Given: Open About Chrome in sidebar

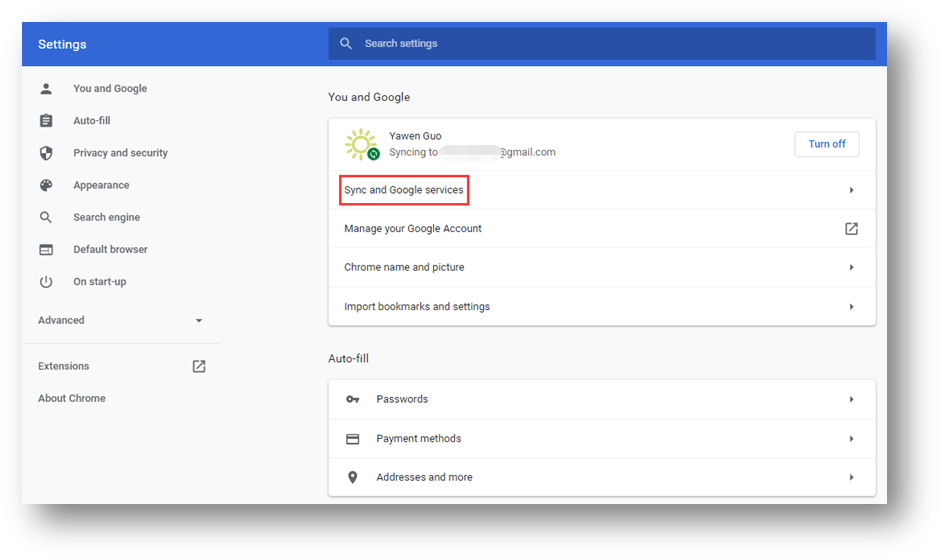Looking at the screenshot, I should 72,398.
